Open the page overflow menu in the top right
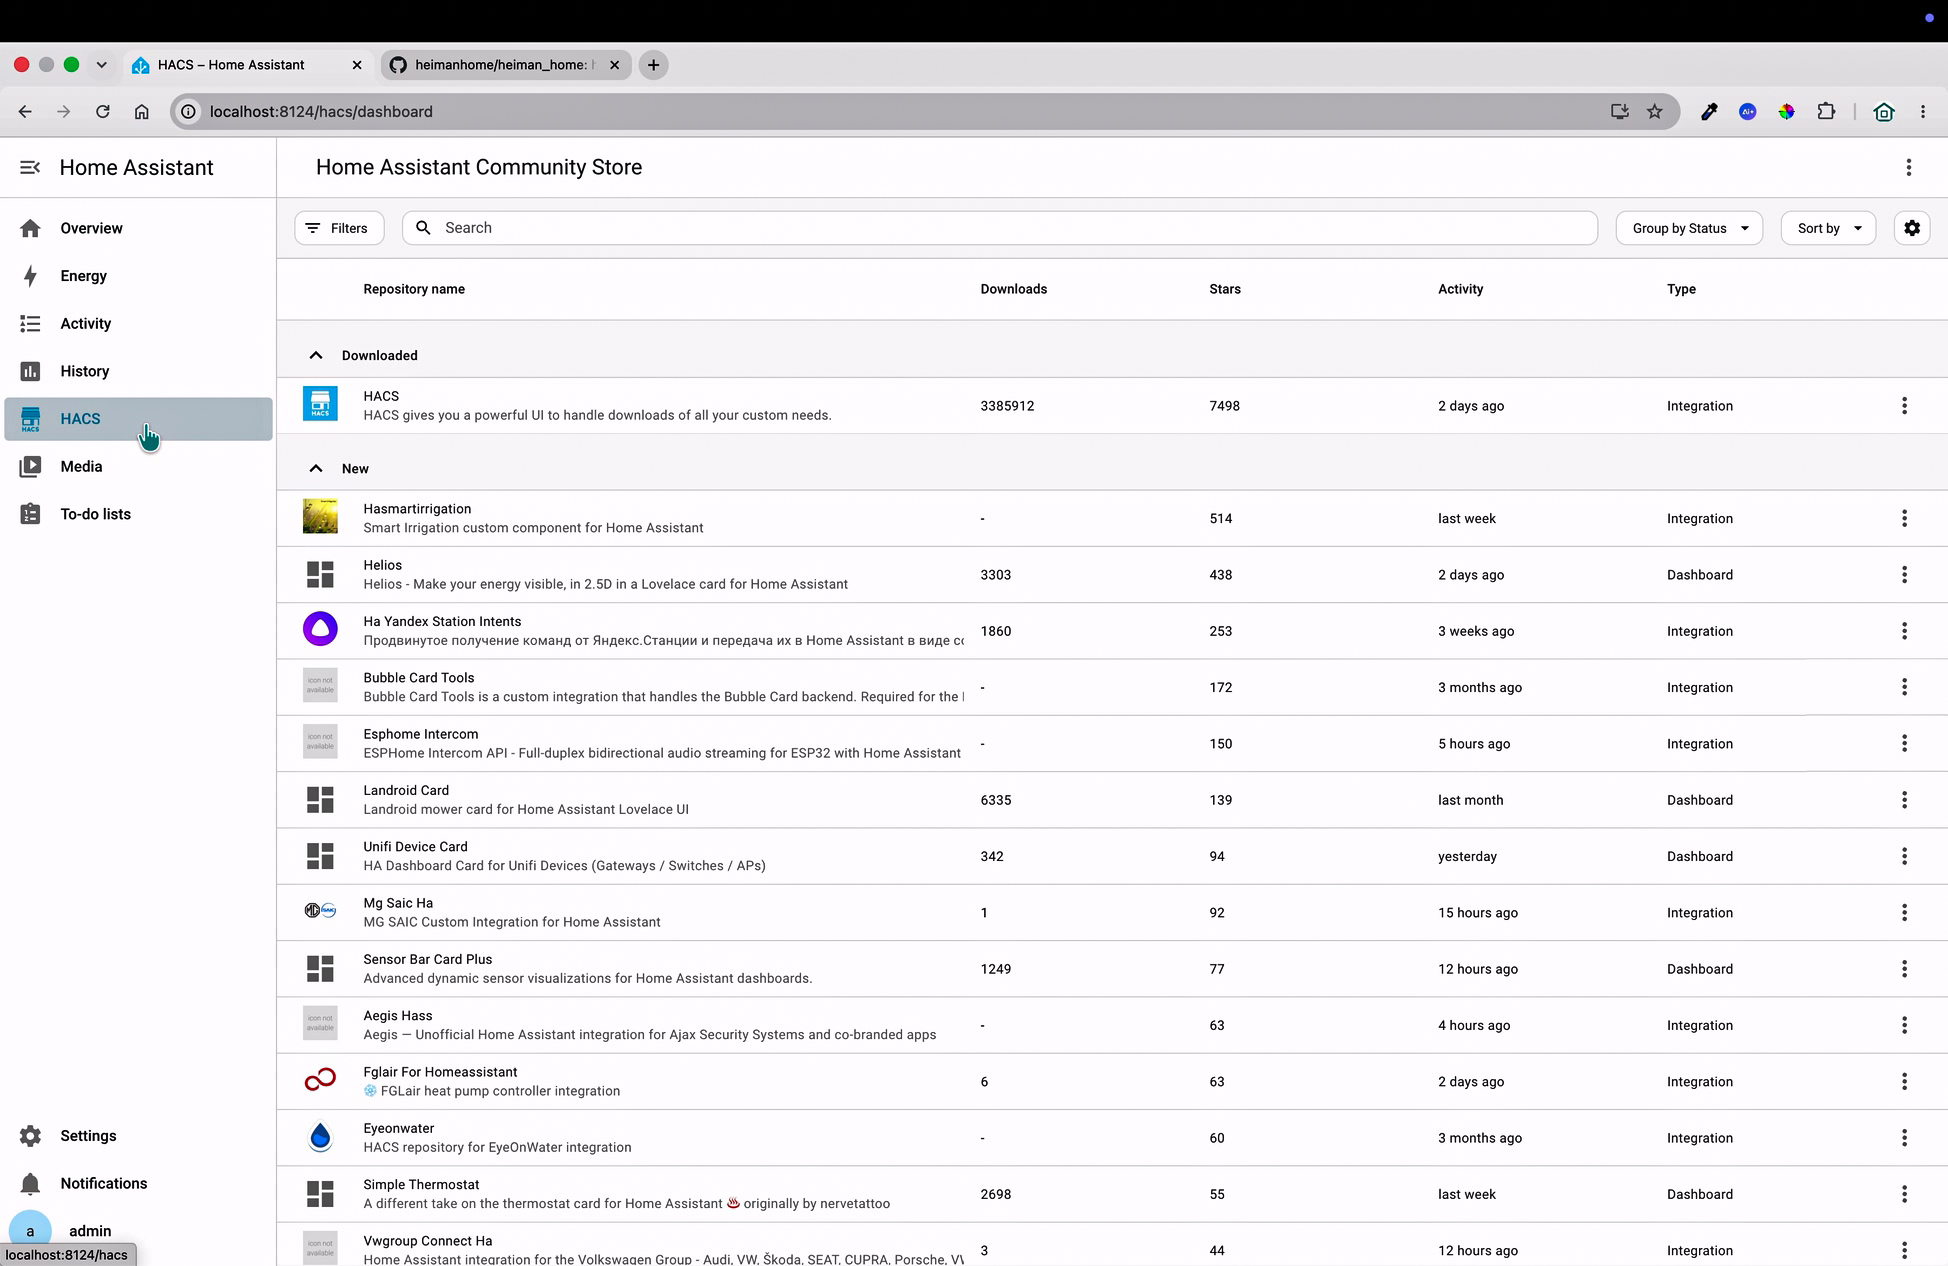 tap(1908, 167)
